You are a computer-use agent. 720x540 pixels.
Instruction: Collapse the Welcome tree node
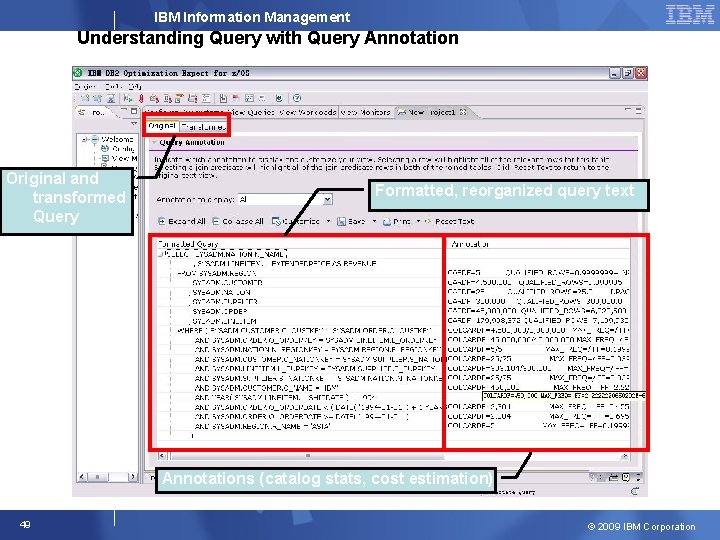[x=84, y=139]
